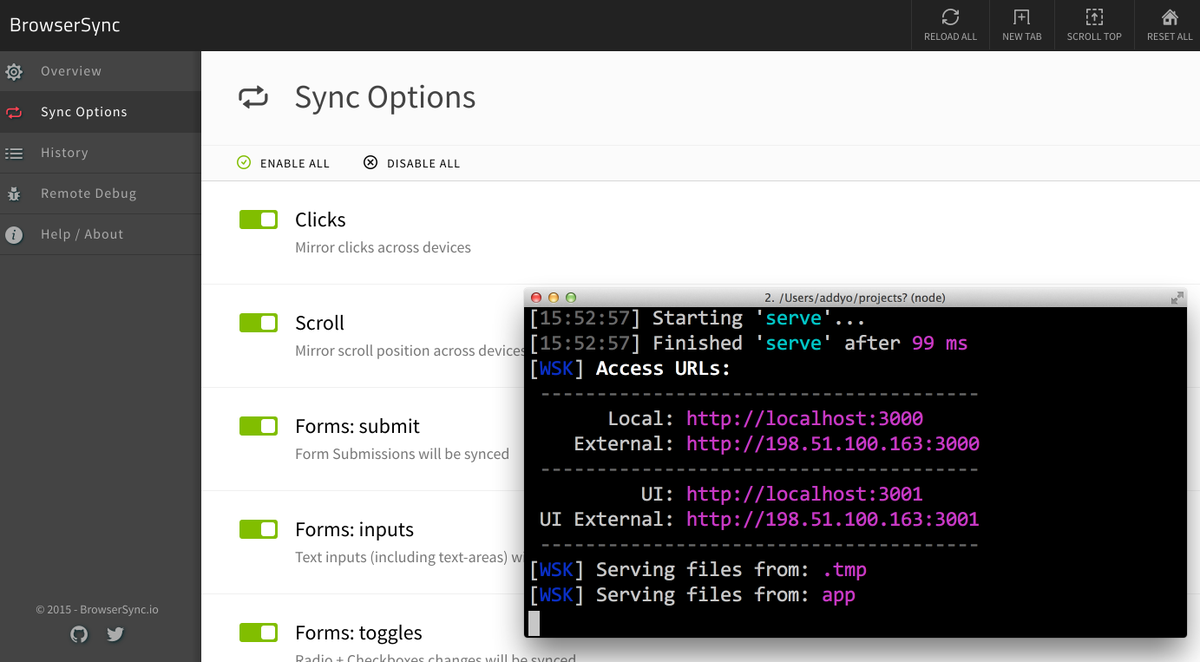Toggle the Forms: toggles switch
Screen dimensions: 1200x662
point(258,632)
